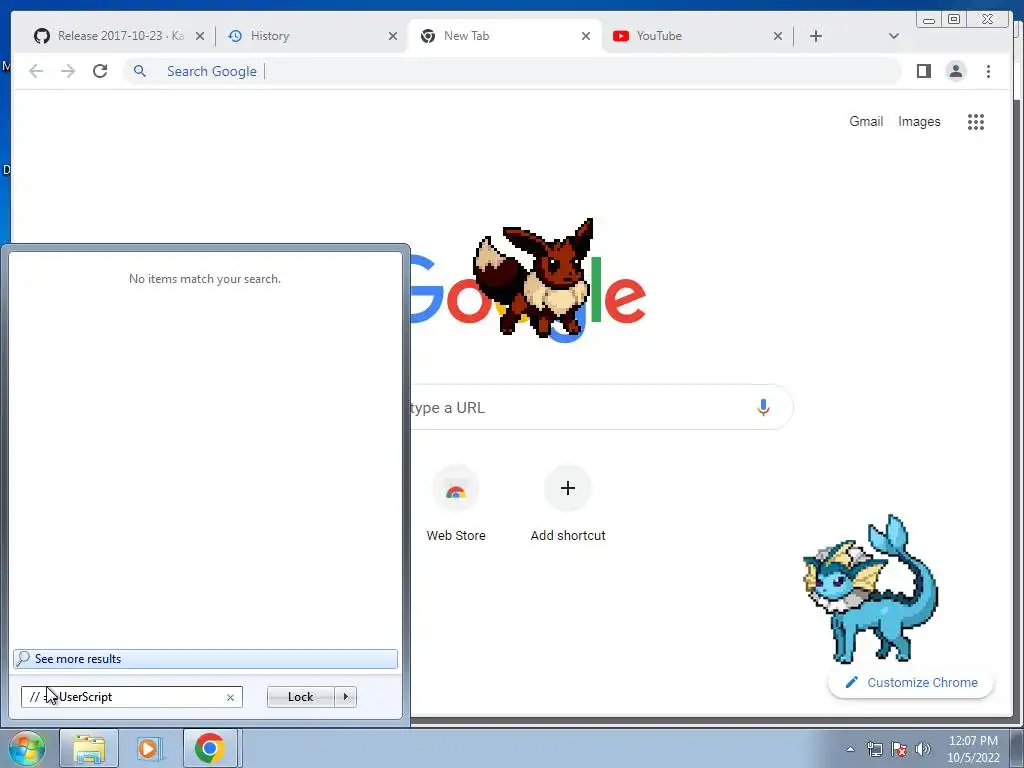The height and width of the screenshot is (768, 1024).
Task: Open the Web Store shortcut
Action: coord(456,504)
